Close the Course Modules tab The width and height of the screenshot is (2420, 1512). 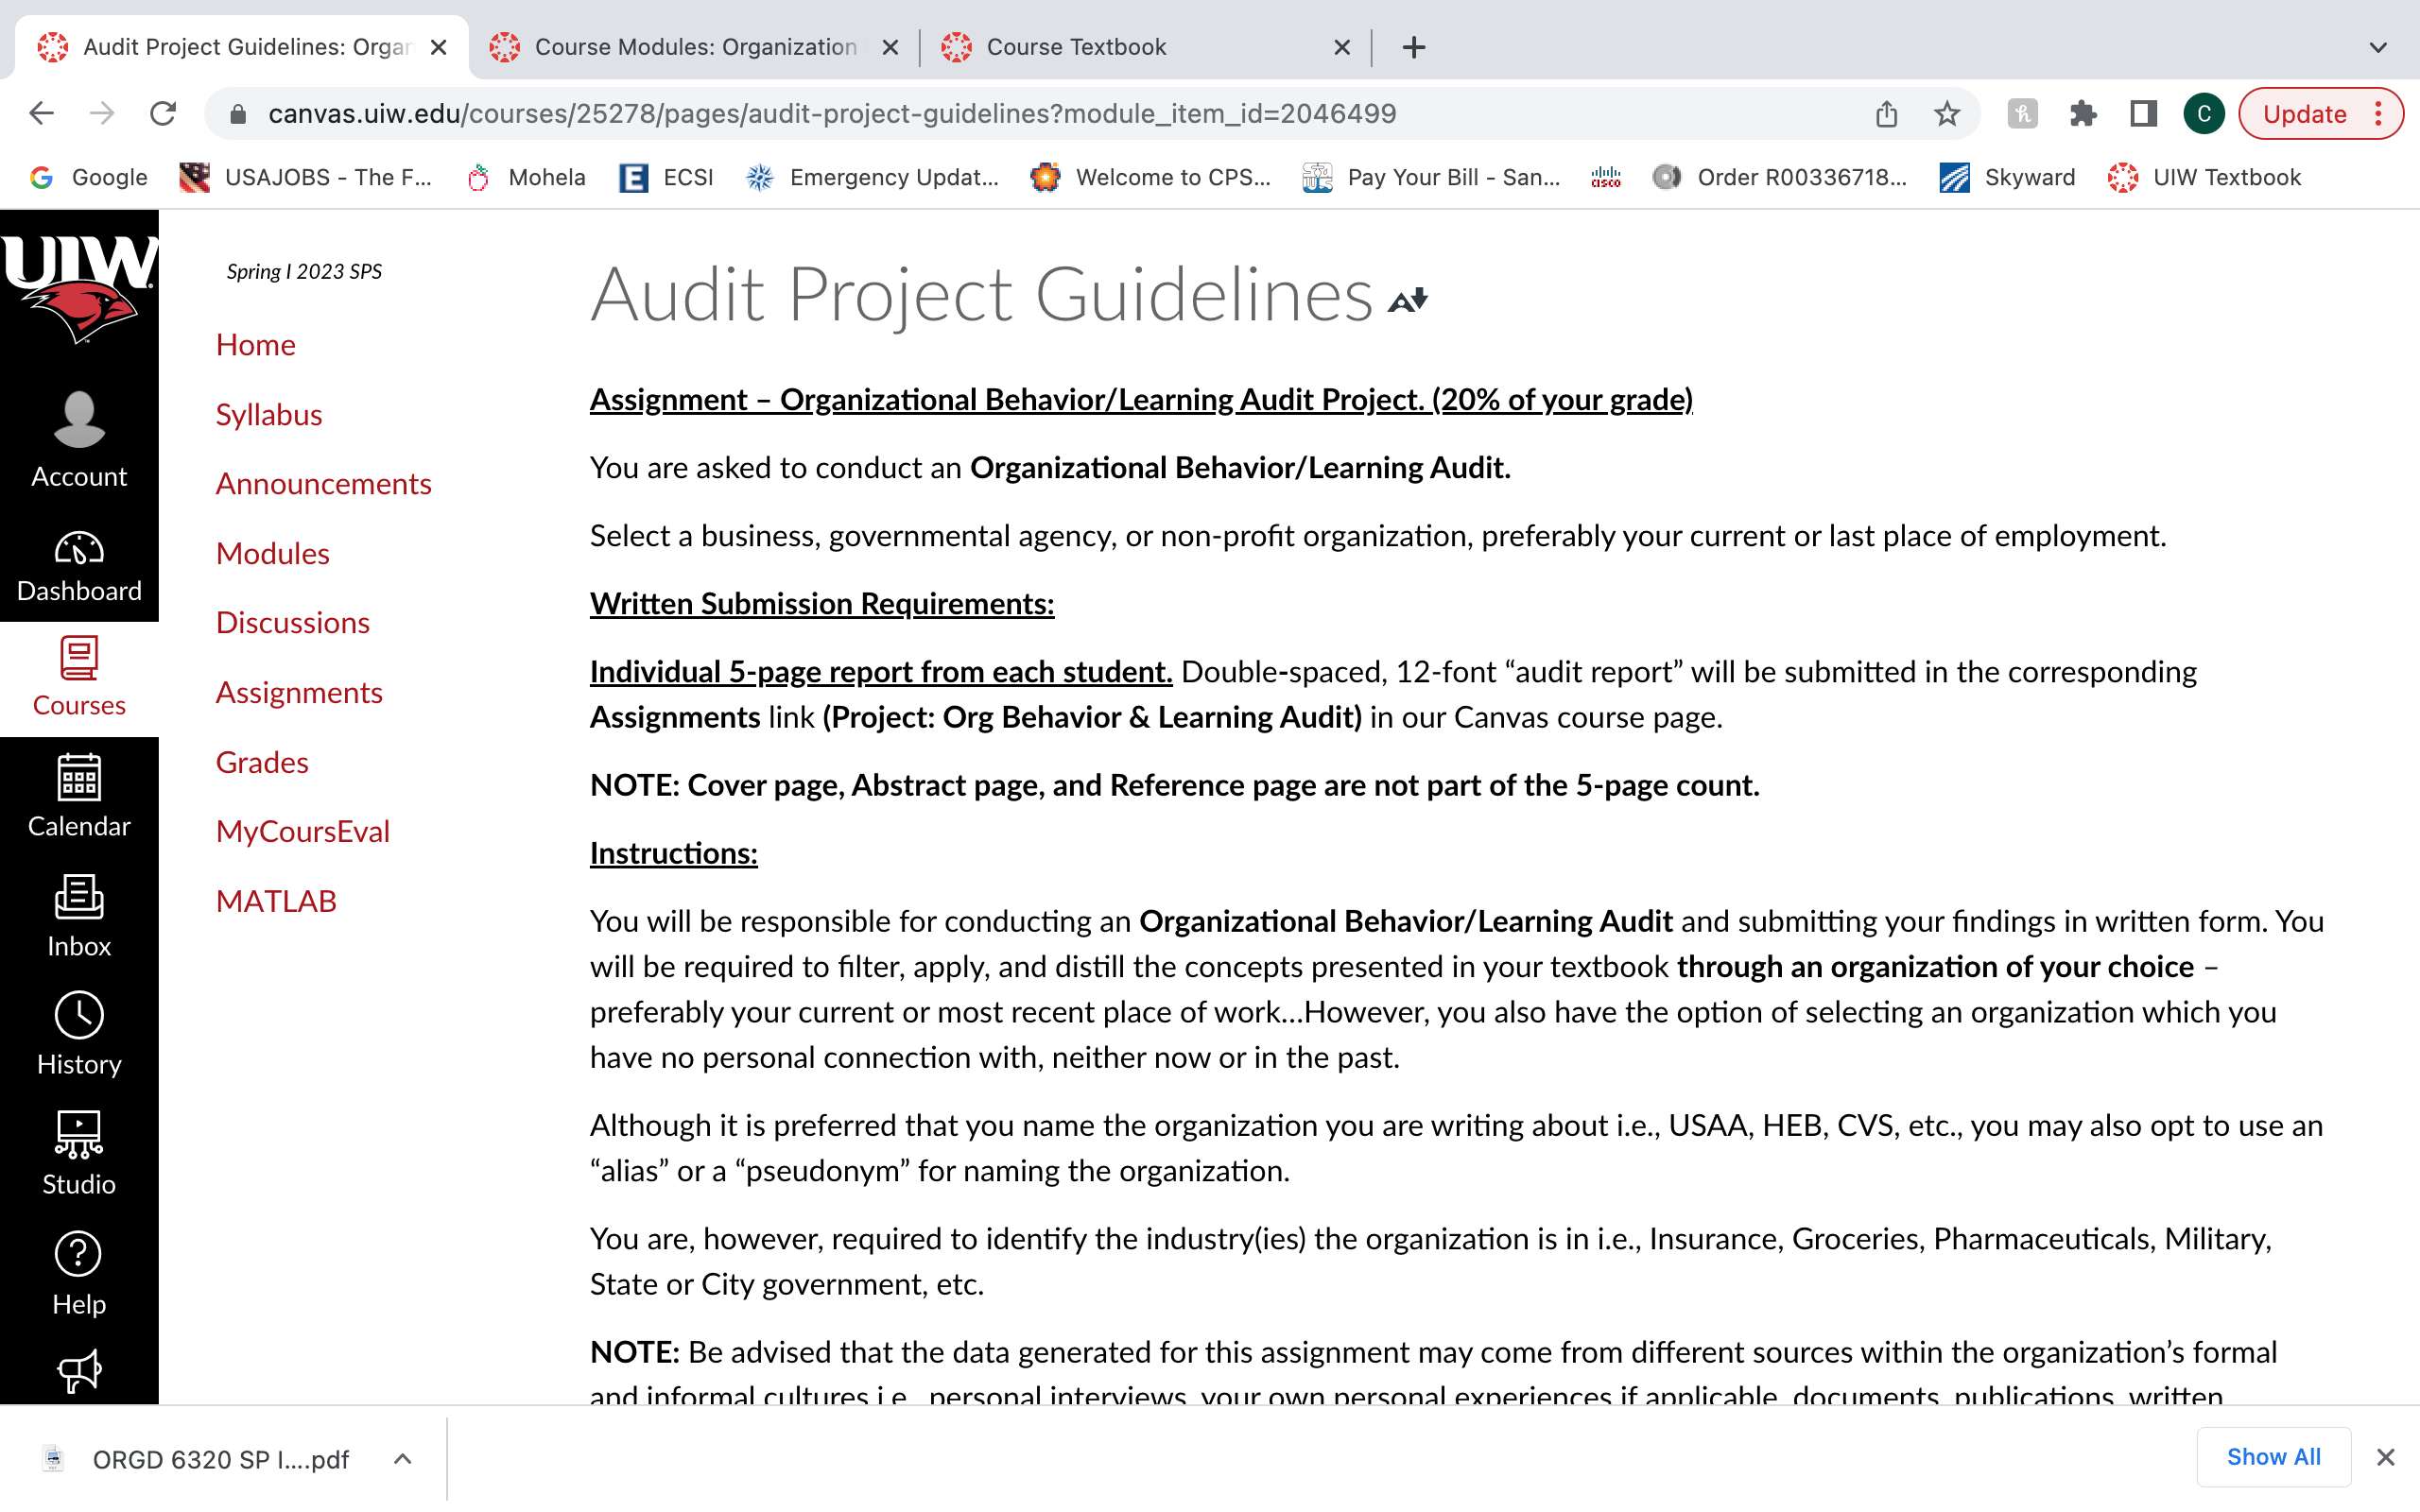pos(890,47)
